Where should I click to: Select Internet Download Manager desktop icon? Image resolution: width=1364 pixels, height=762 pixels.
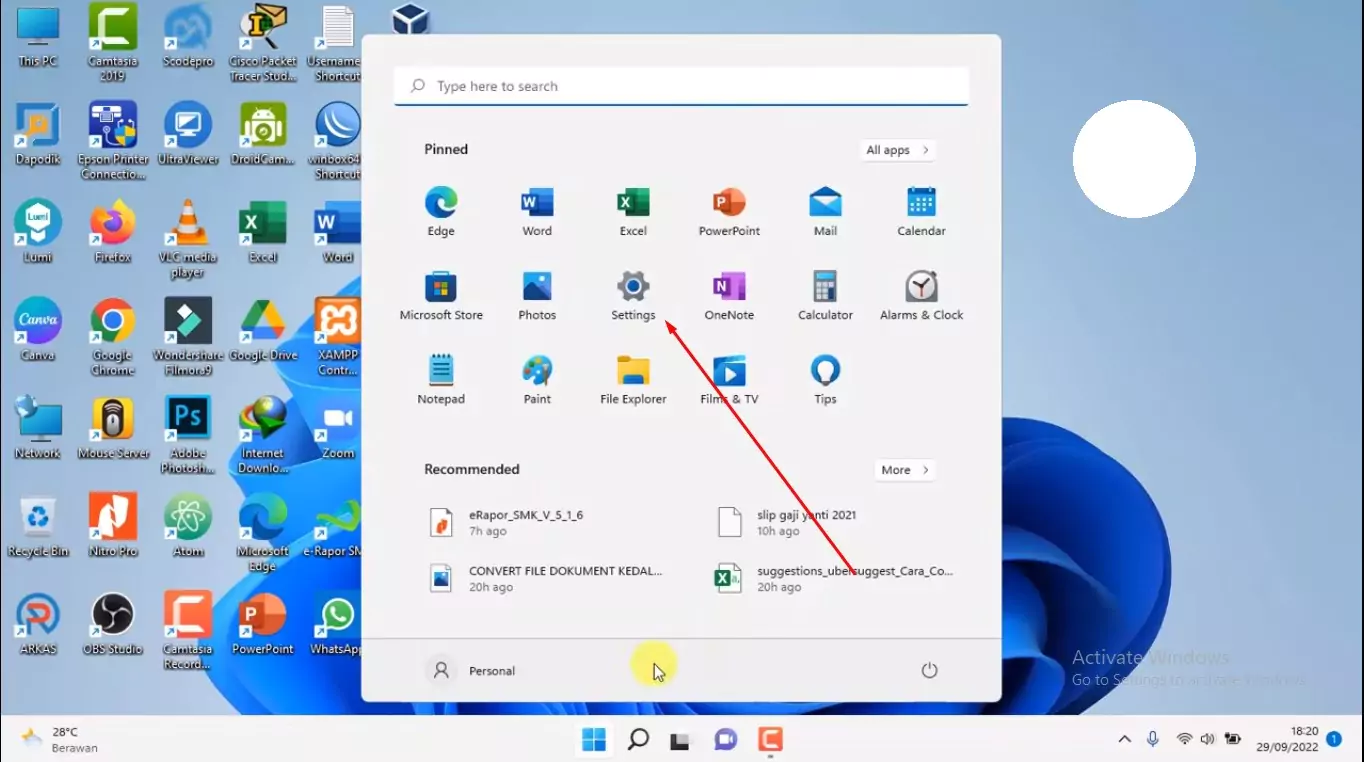coord(263,434)
